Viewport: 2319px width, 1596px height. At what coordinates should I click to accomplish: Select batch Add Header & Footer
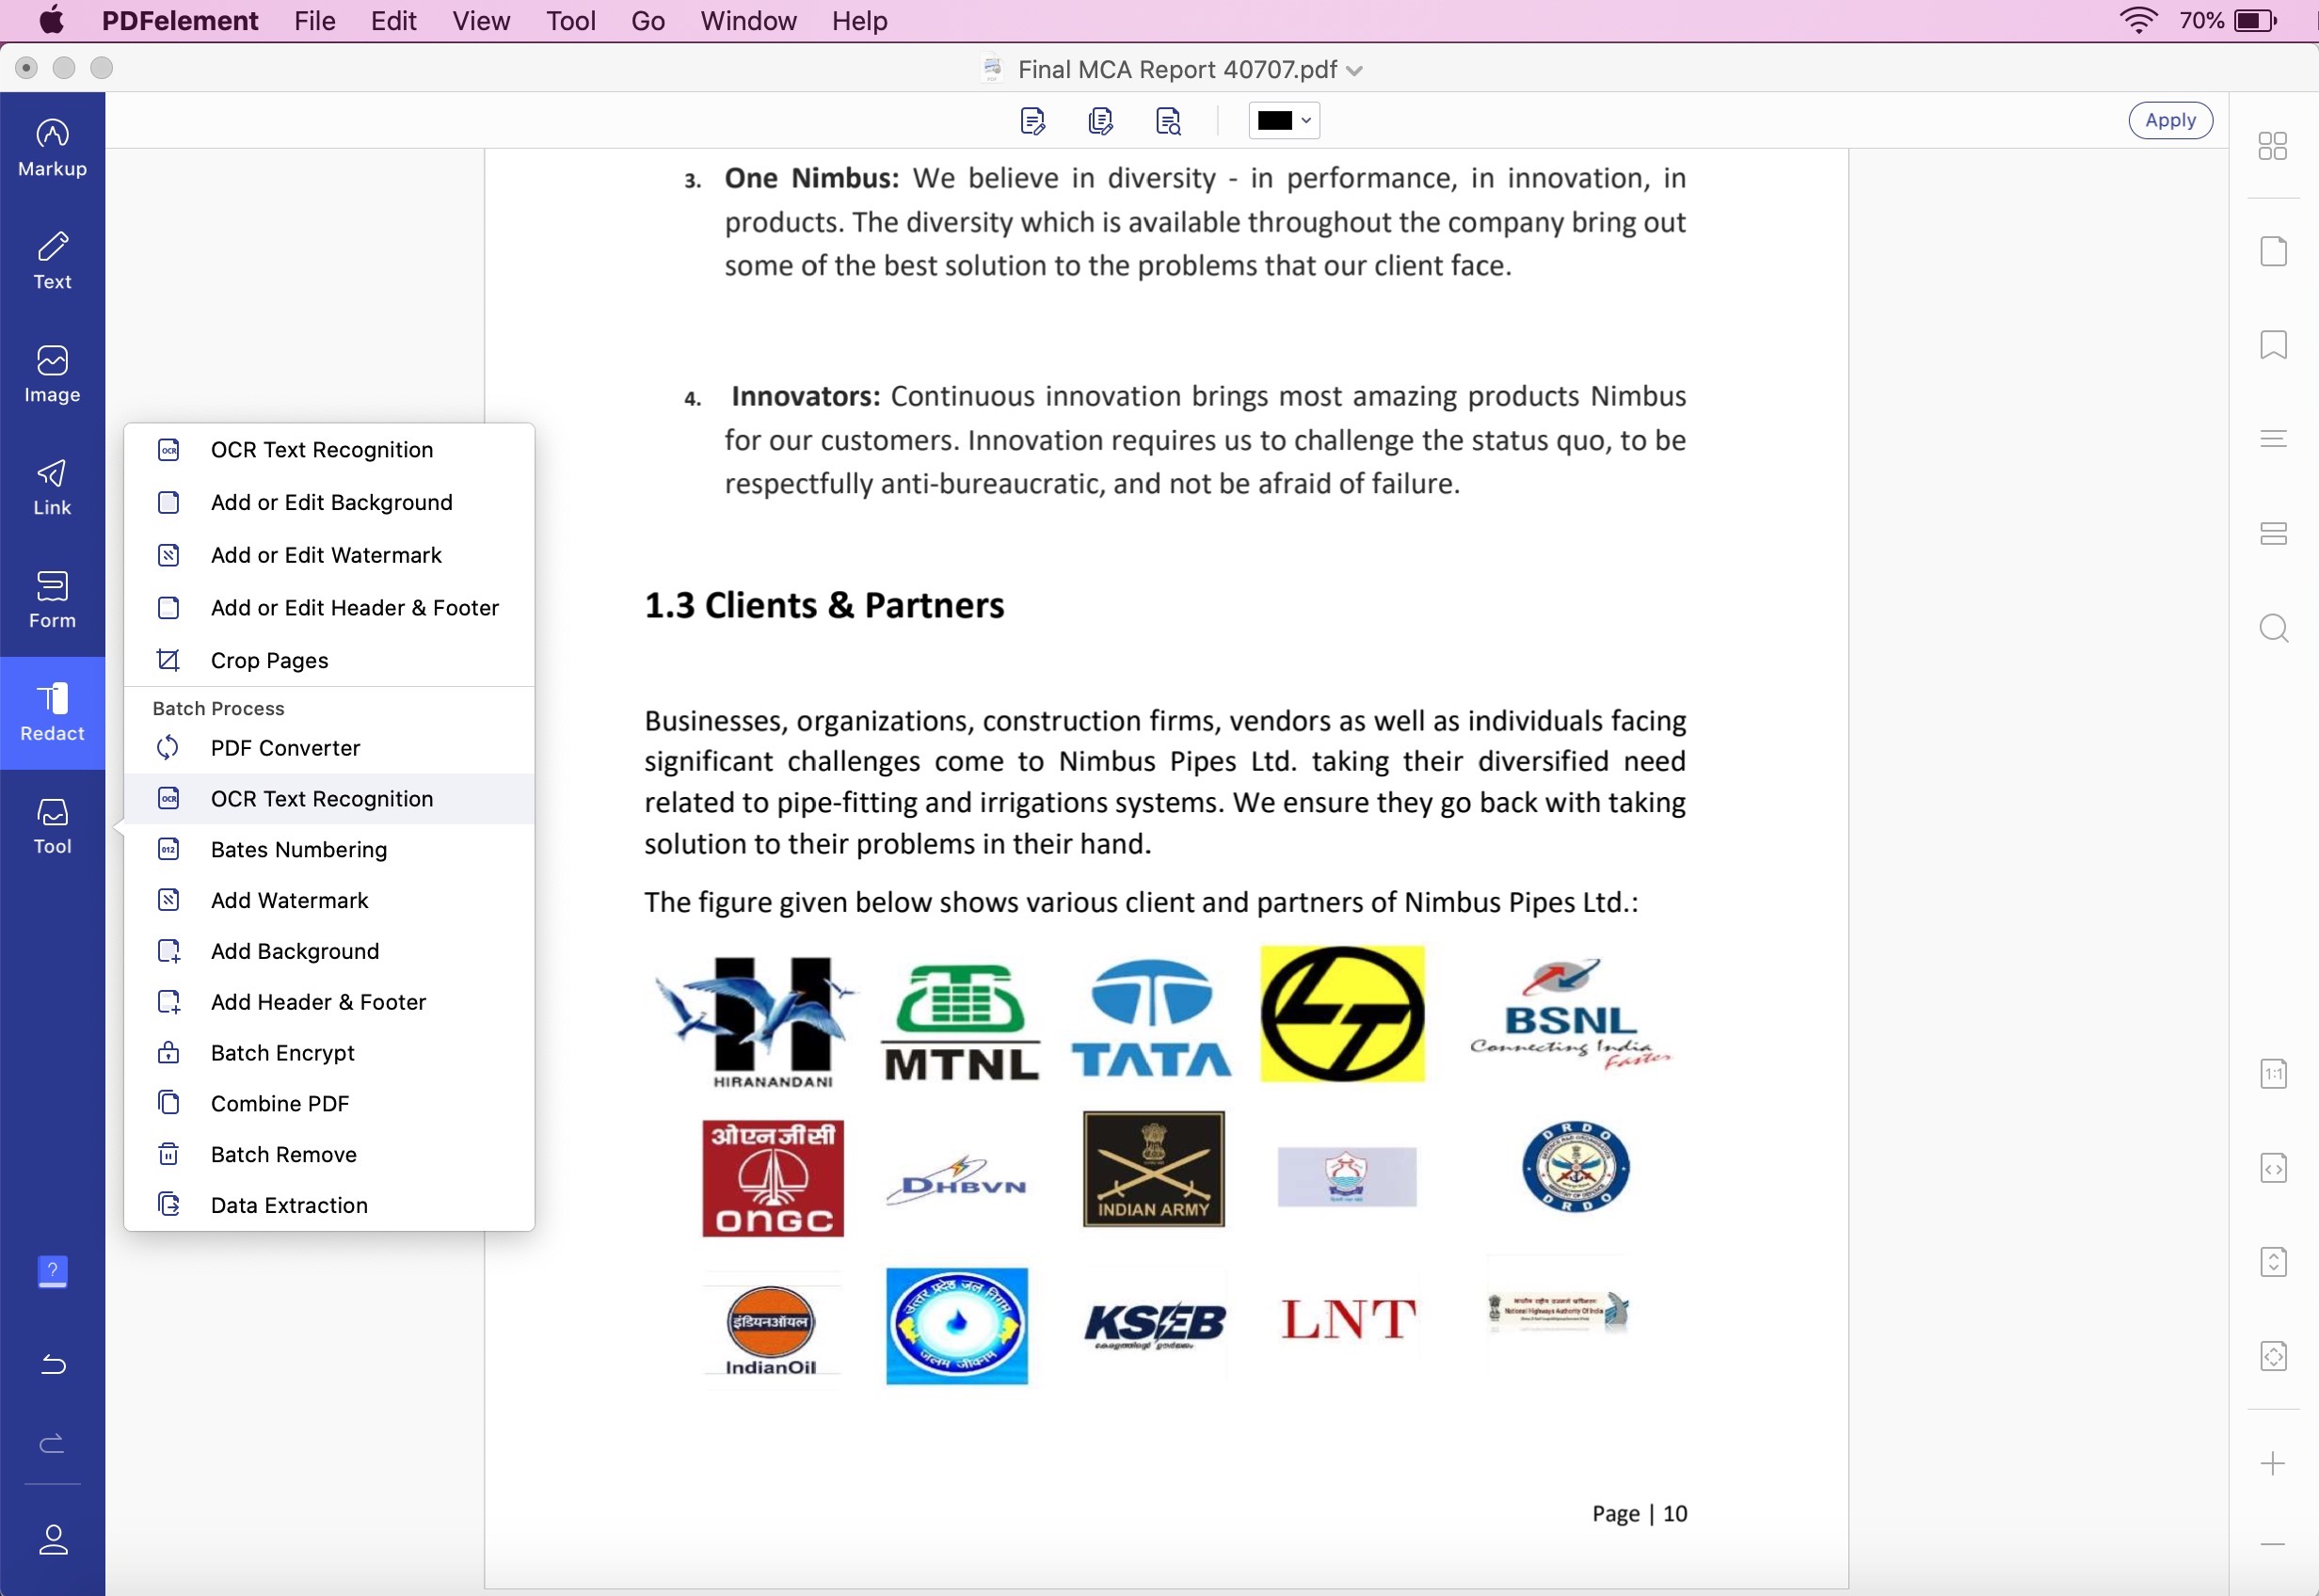click(x=329, y=1002)
